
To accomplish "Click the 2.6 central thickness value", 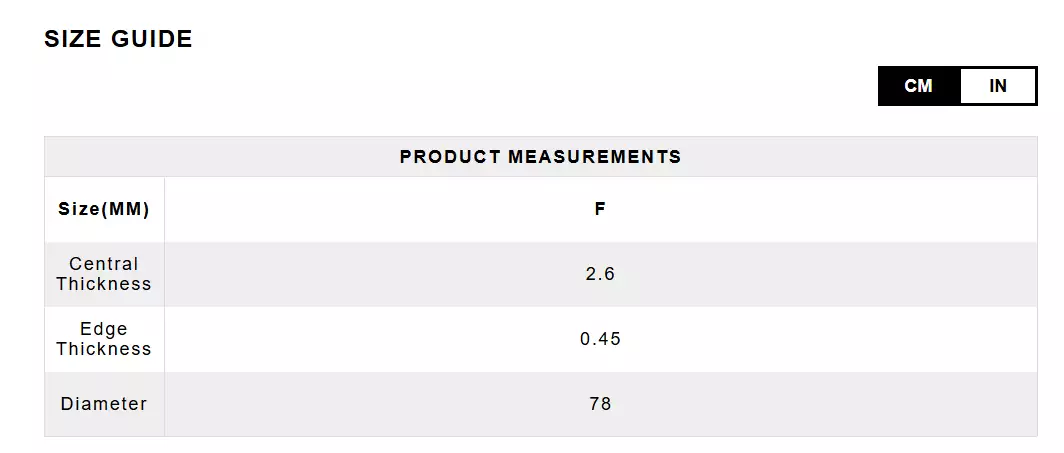I will click(600, 274).
